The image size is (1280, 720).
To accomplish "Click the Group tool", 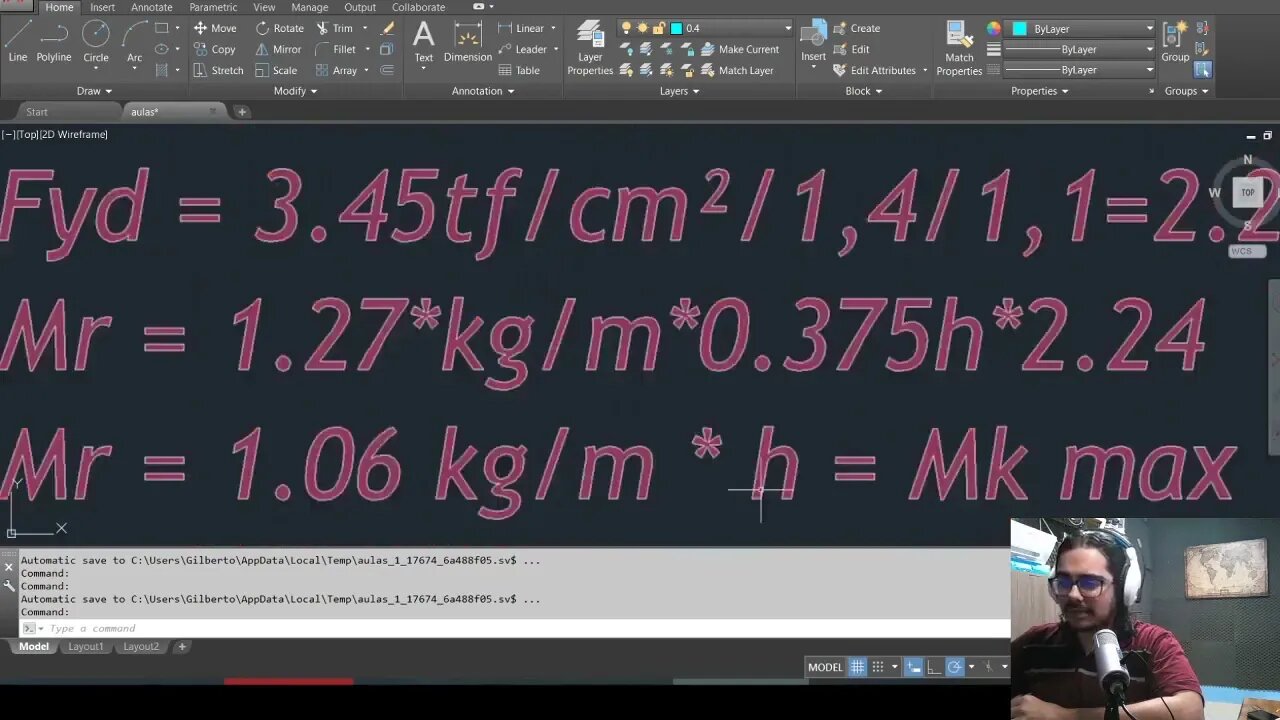I will [1175, 43].
